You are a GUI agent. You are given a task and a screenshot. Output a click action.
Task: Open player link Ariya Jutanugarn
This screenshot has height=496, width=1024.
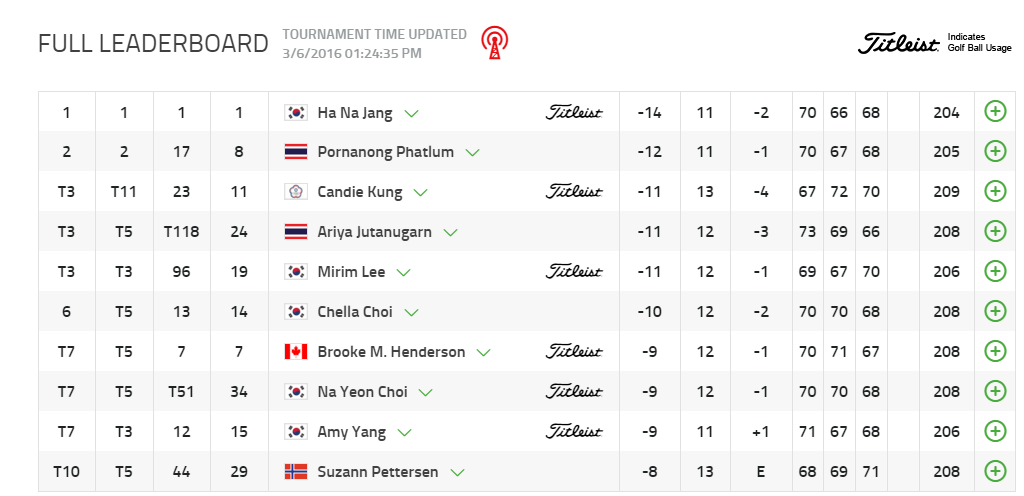374,232
